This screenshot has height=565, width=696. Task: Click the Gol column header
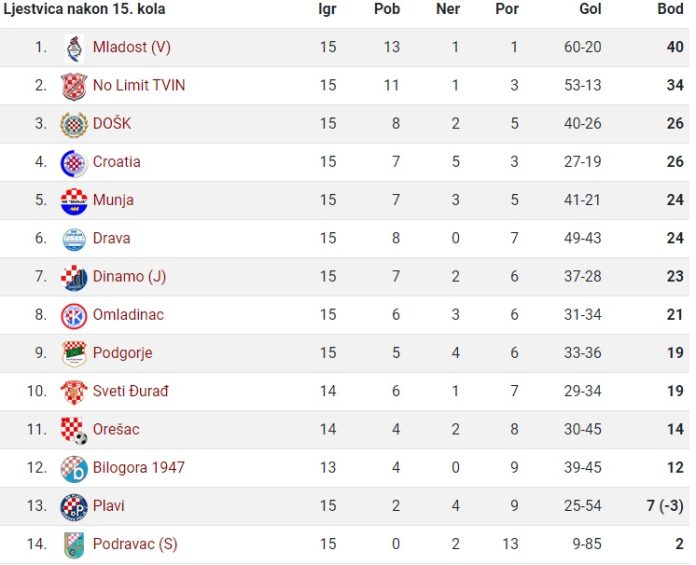tap(590, 9)
